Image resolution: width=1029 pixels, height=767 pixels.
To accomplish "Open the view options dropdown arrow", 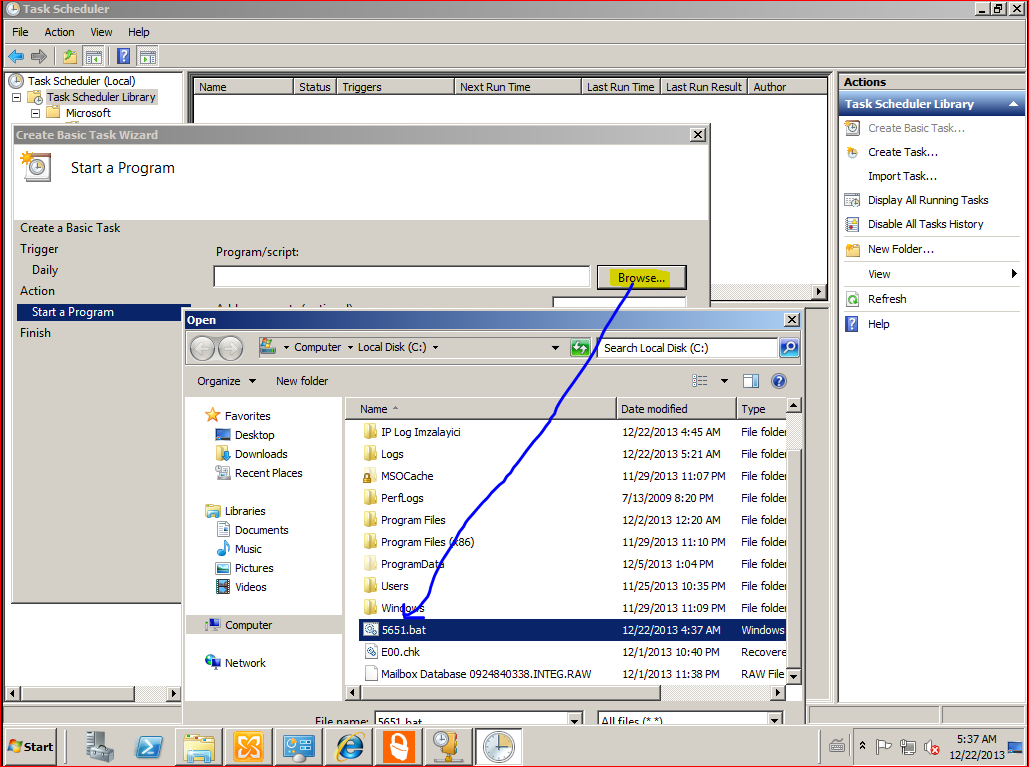I will pyautogui.click(x=724, y=381).
